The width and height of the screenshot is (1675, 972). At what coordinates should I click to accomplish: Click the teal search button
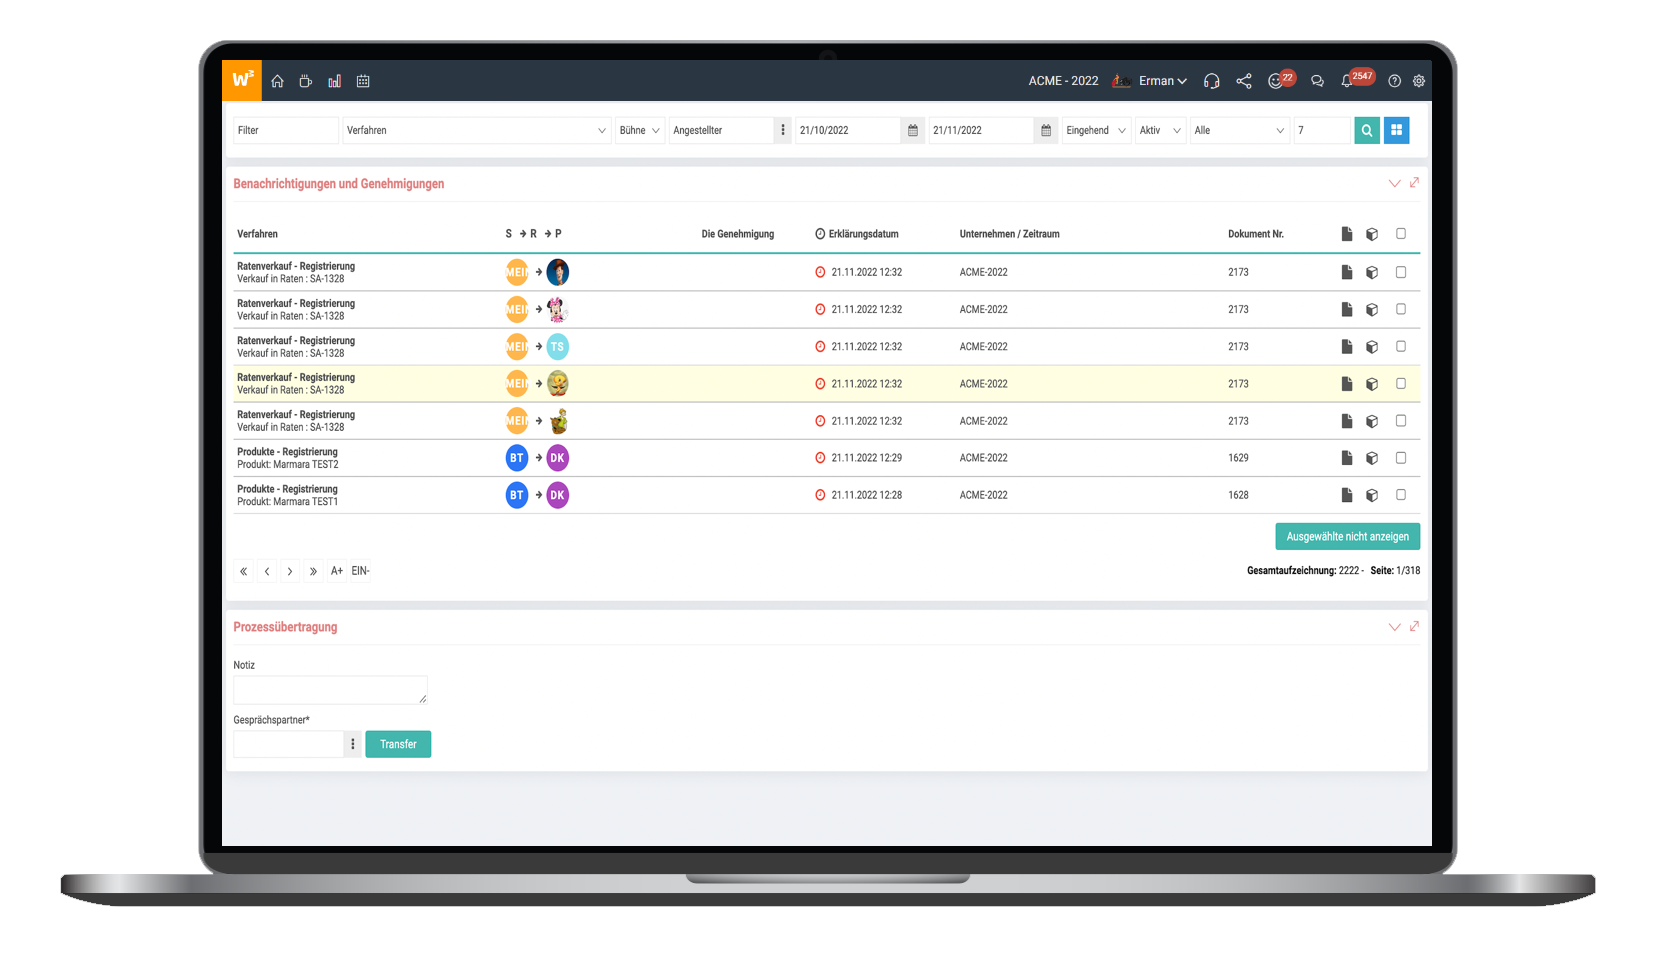coord(1366,130)
